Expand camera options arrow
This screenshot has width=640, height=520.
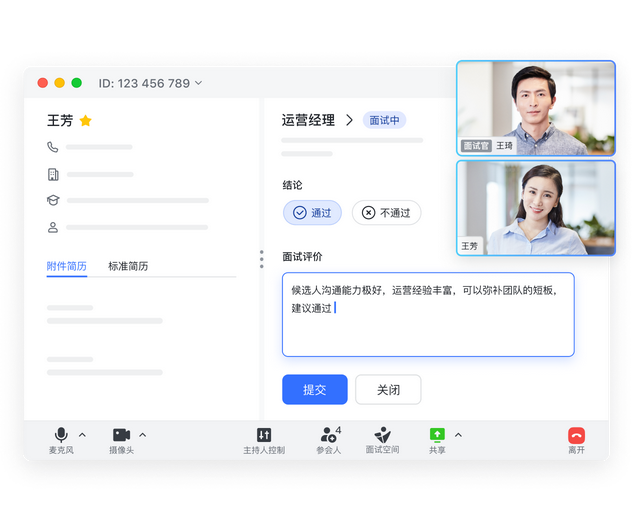pyautogui.click(x=142, y=435)
